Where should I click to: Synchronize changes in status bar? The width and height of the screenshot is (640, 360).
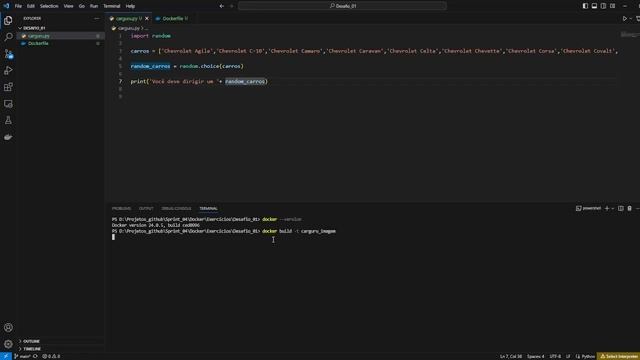[36, 356]
